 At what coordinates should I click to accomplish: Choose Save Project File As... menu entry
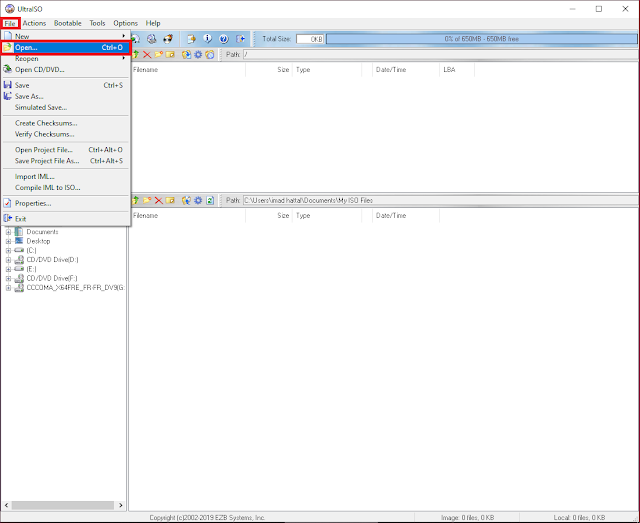pos(65,161)
